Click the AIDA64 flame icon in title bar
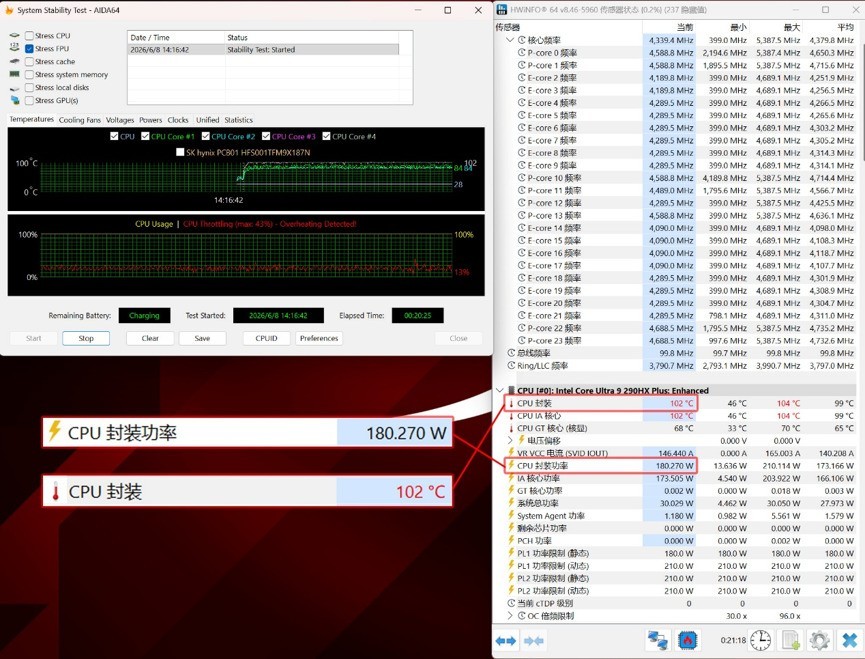 click(9, 10)
